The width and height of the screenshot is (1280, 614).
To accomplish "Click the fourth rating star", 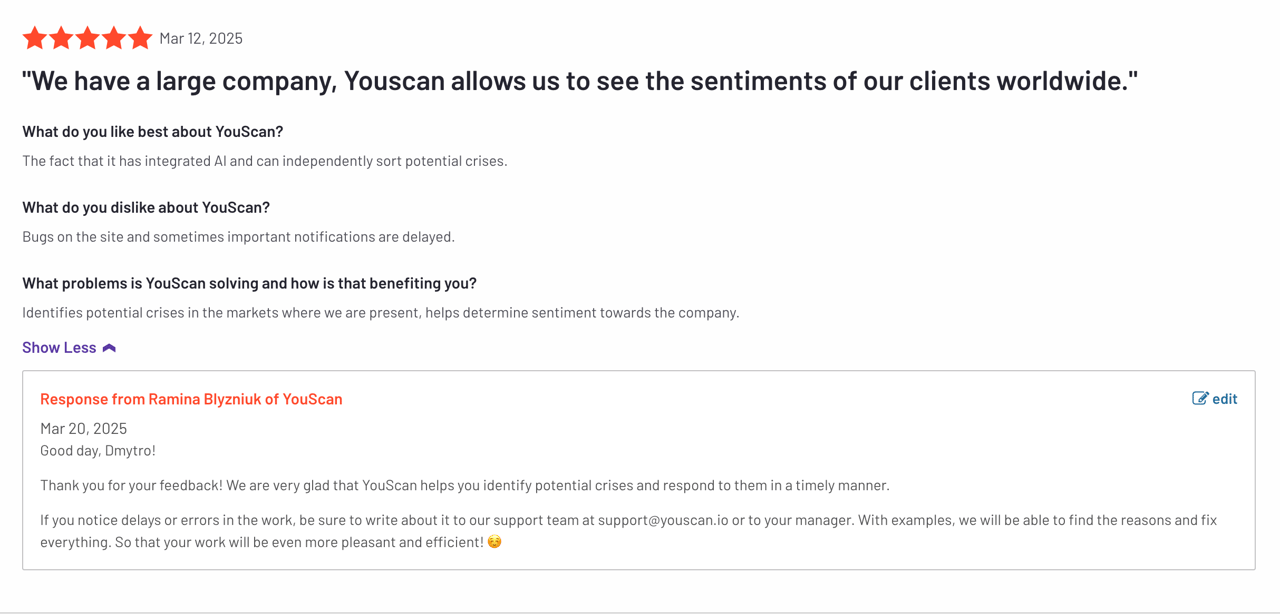I will (114, 38).
